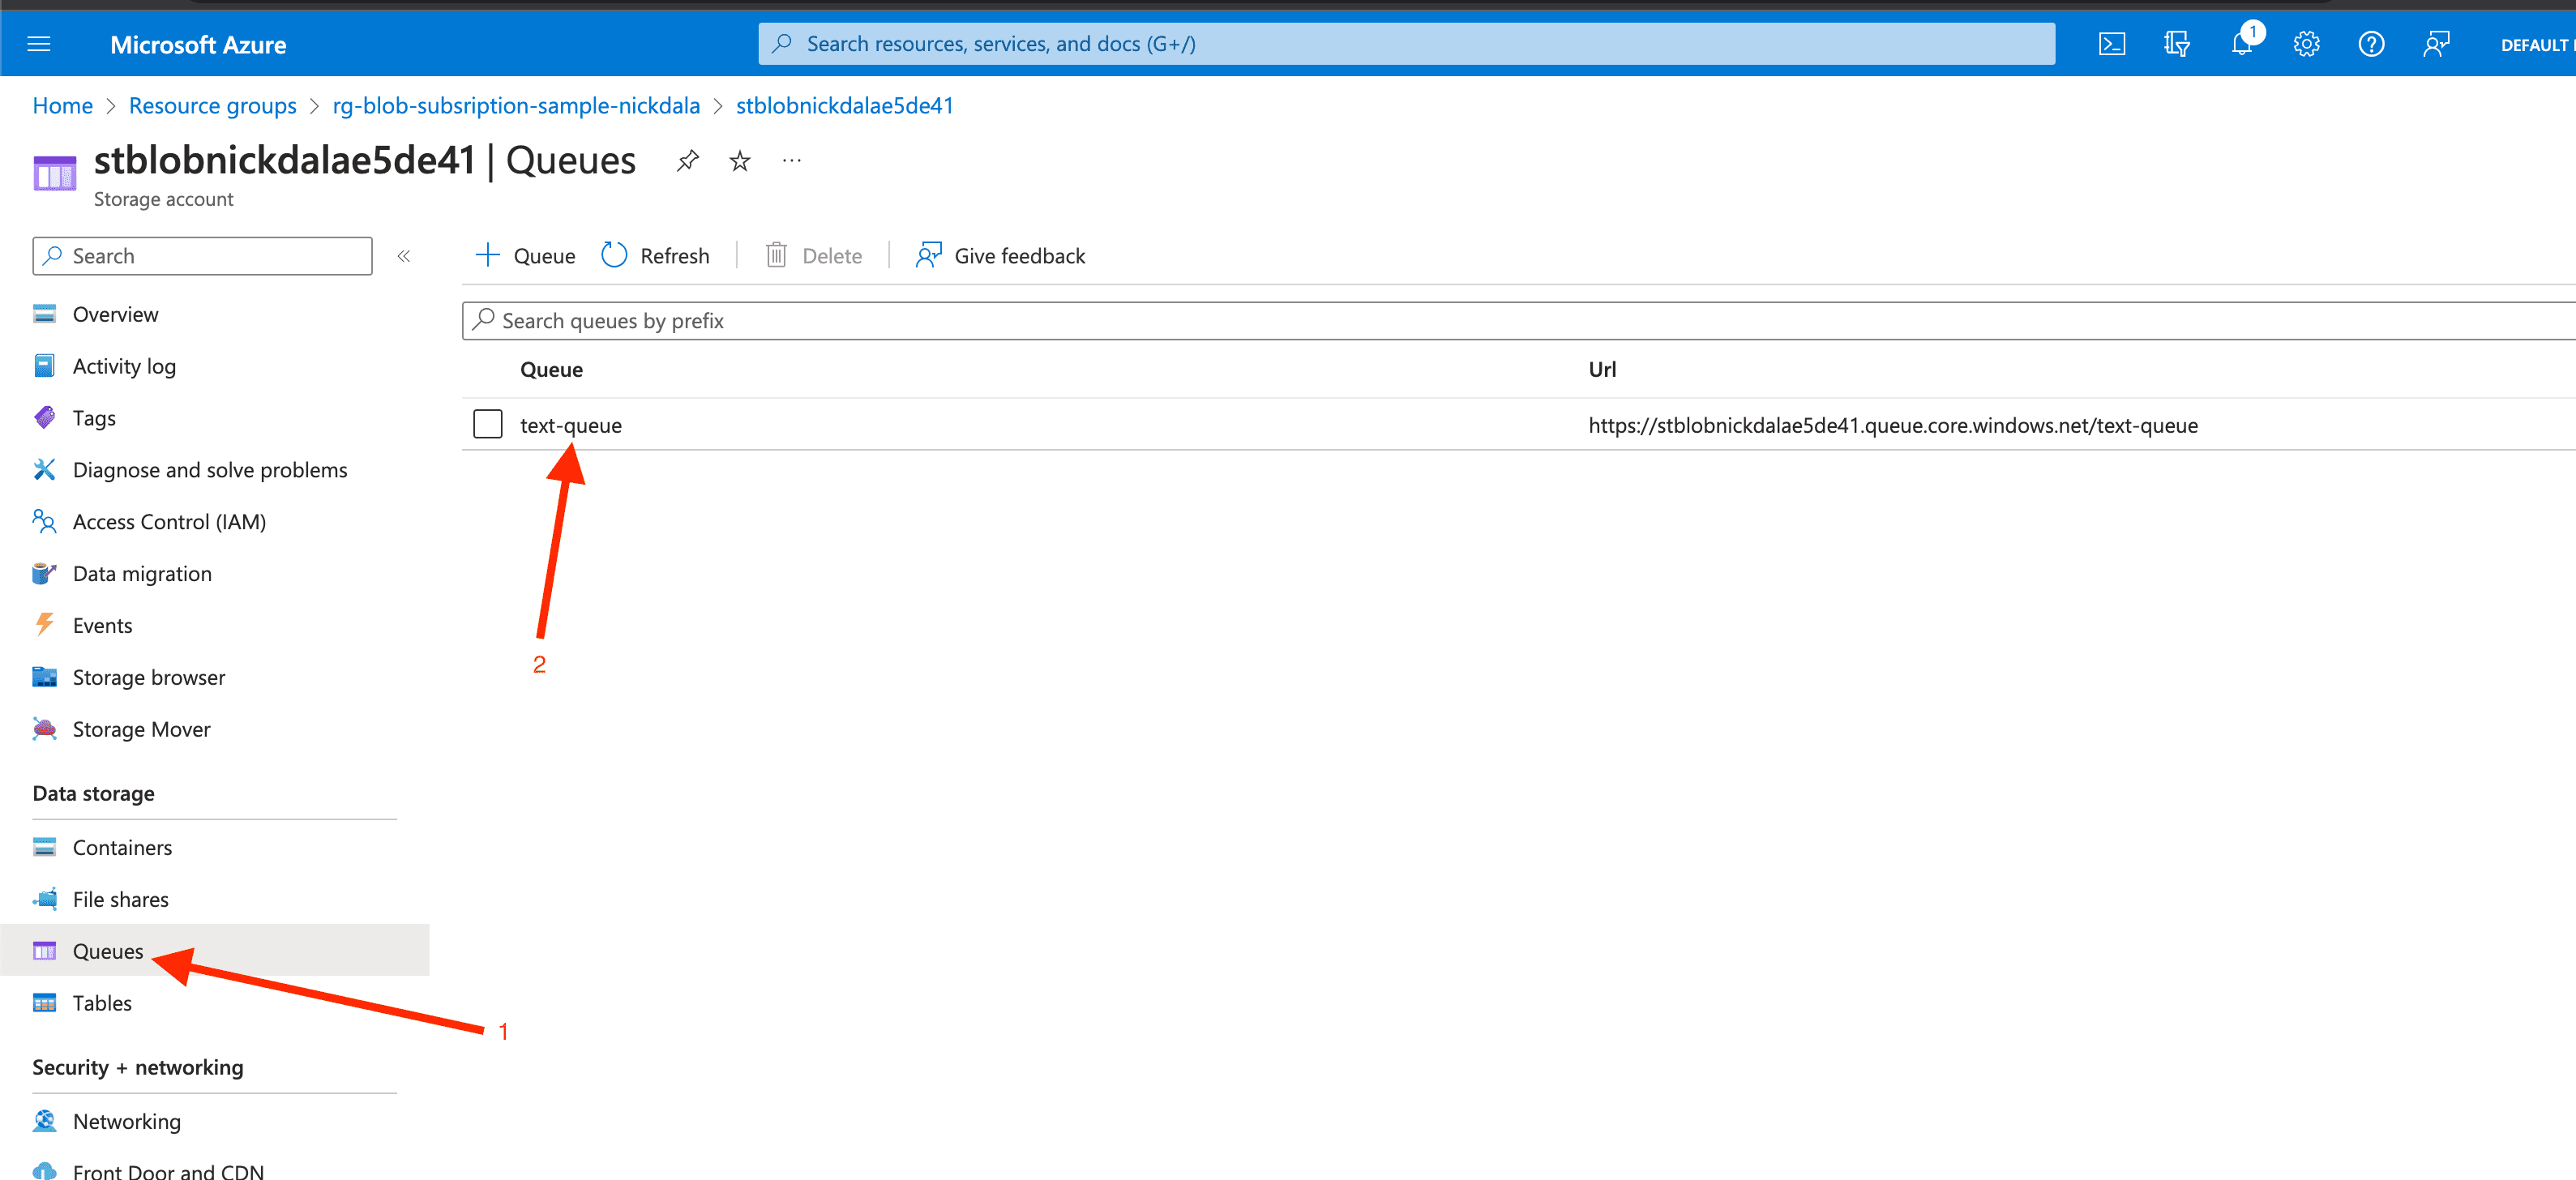Select the text-queue checkbox
This screenshot has width=2576, height=1180.
point(487,424)
